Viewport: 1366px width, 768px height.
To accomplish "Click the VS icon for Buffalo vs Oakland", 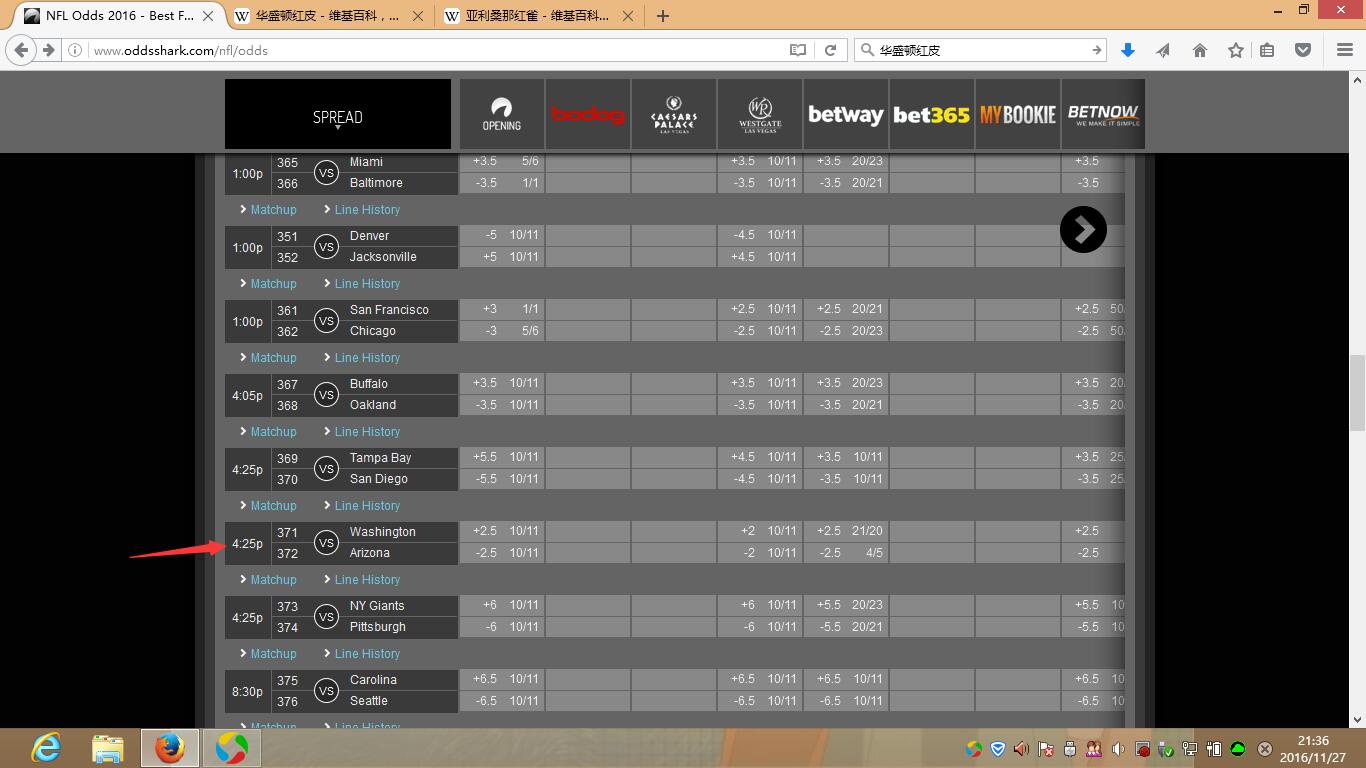I will pyautogui.click(x=326, y=395).
